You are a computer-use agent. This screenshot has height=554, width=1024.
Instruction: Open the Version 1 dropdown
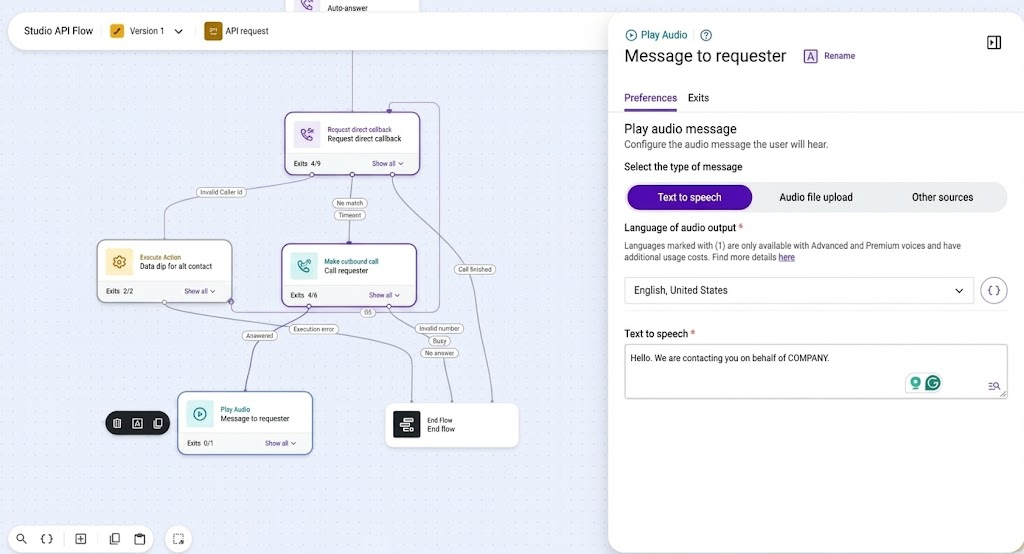coord(178,31)
